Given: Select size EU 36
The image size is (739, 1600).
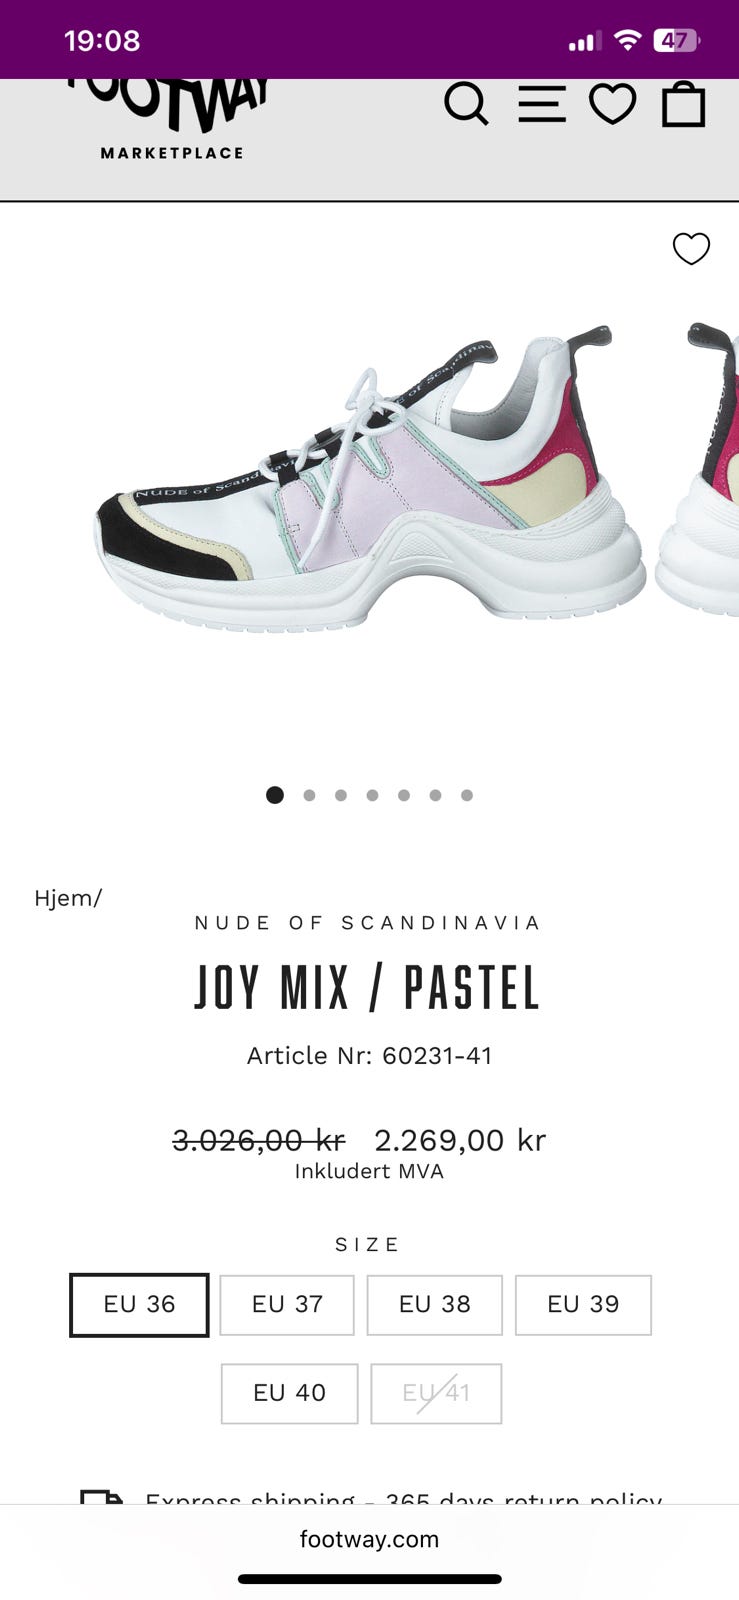Looking at the screenshot, I should click(139, 1305).
